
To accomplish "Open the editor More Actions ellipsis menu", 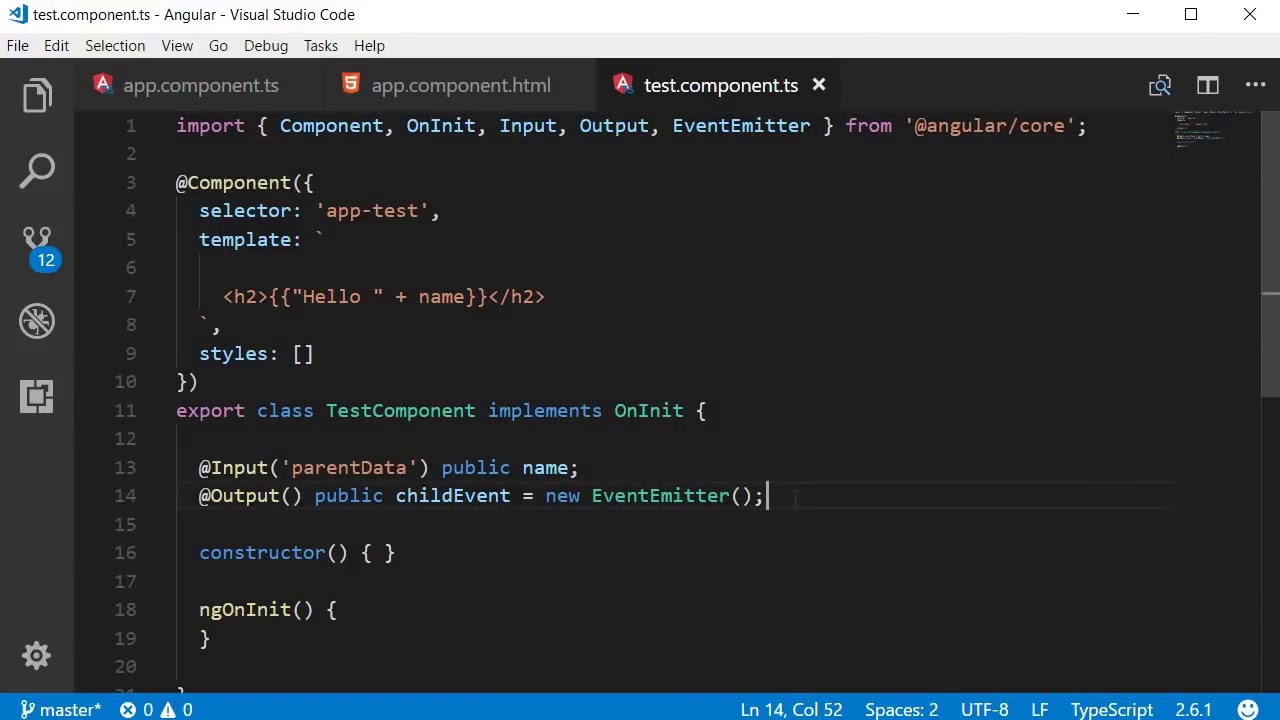I will point(1255,86).
